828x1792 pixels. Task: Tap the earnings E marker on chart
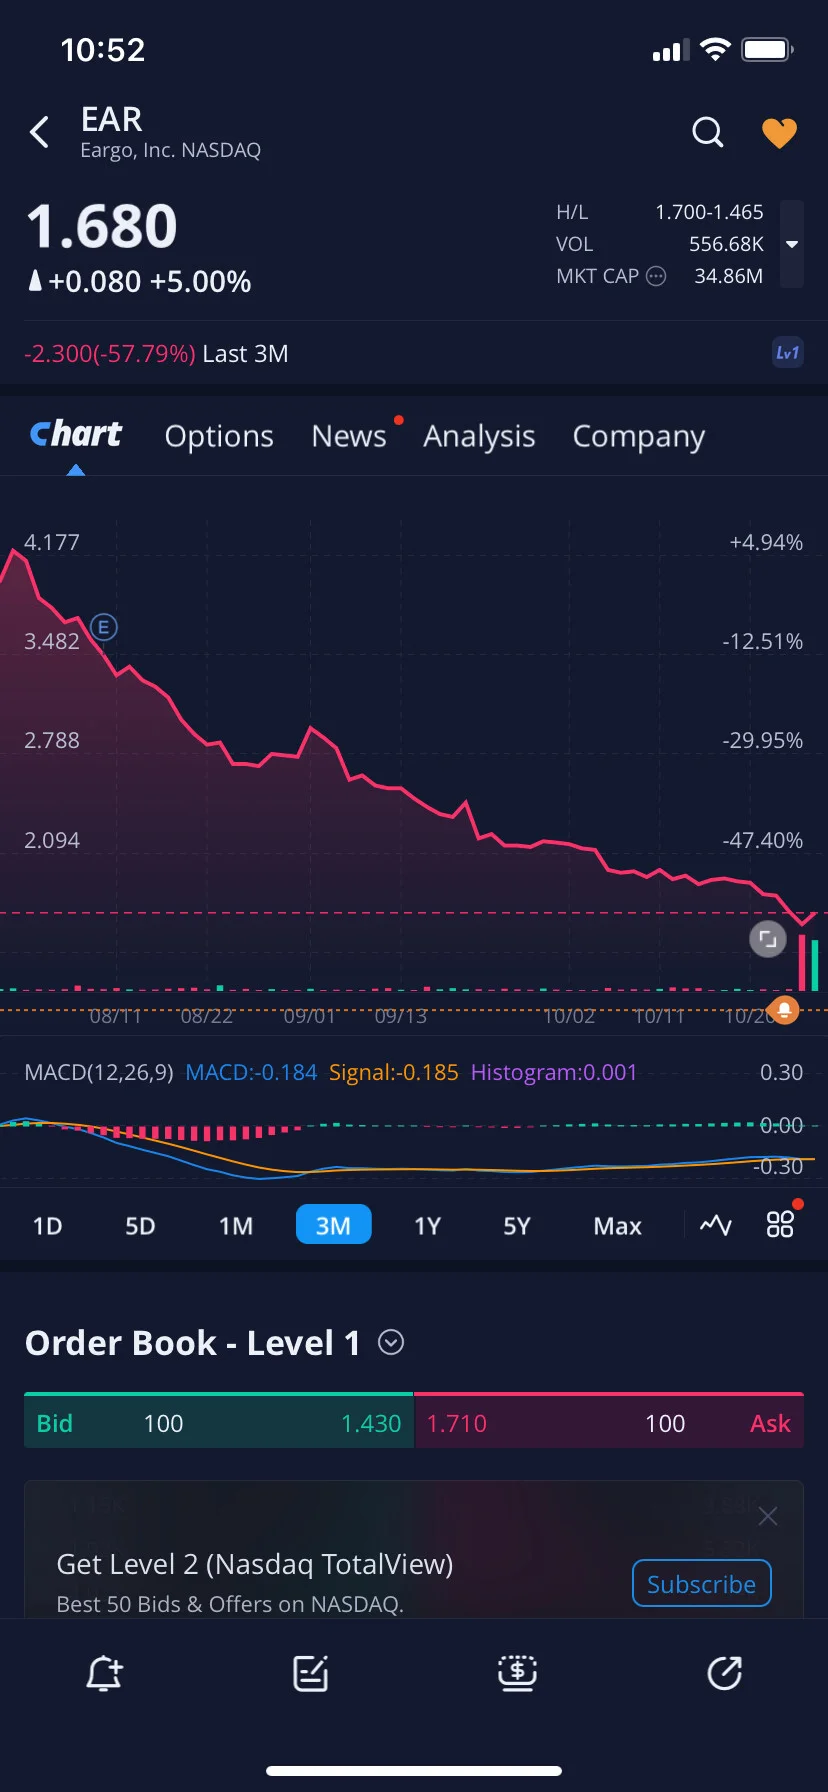click(x=104, y=627)
